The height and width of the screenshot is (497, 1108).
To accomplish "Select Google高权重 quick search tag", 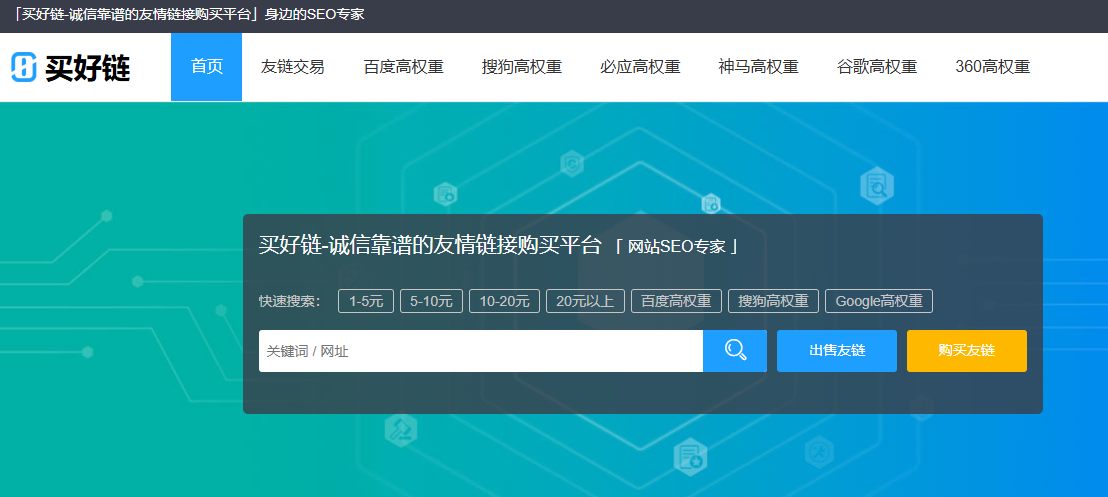I will pyautogui.click(x=879, y=301).
